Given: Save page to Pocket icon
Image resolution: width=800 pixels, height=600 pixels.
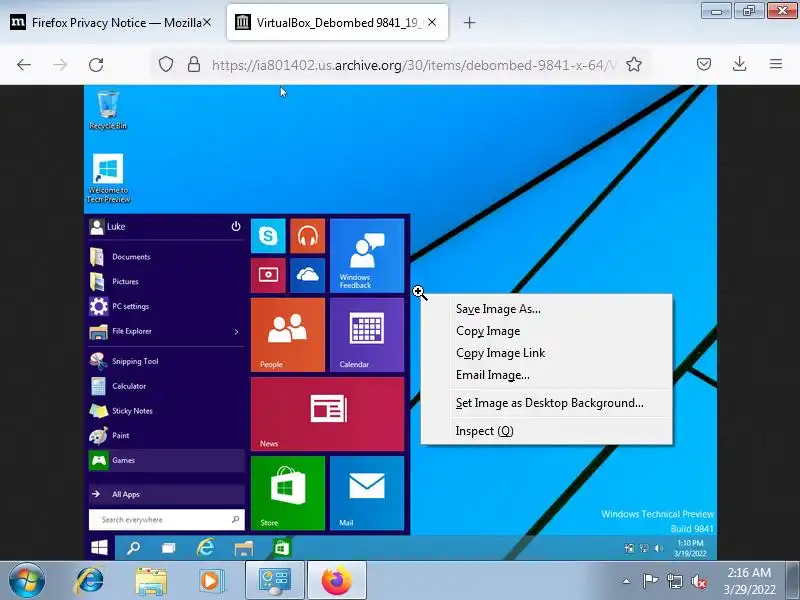Looking at the screenshot, I should pyautogui.click(x=704, y=64).
